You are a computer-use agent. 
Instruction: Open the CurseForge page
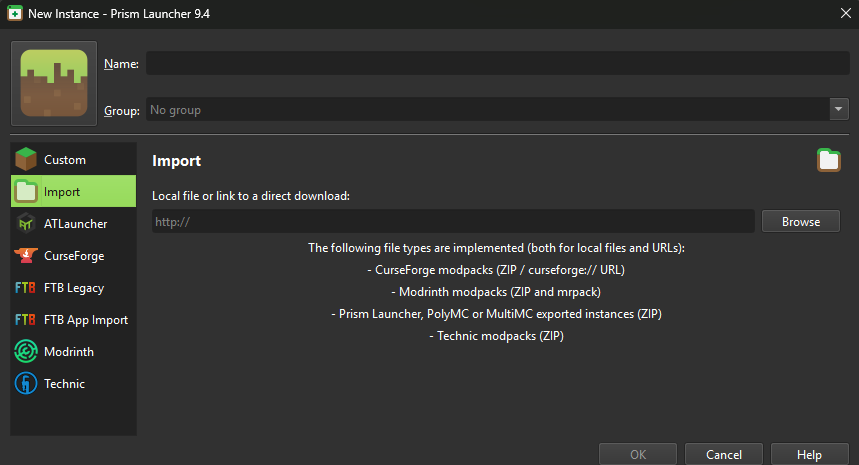(x=73, y=255)
